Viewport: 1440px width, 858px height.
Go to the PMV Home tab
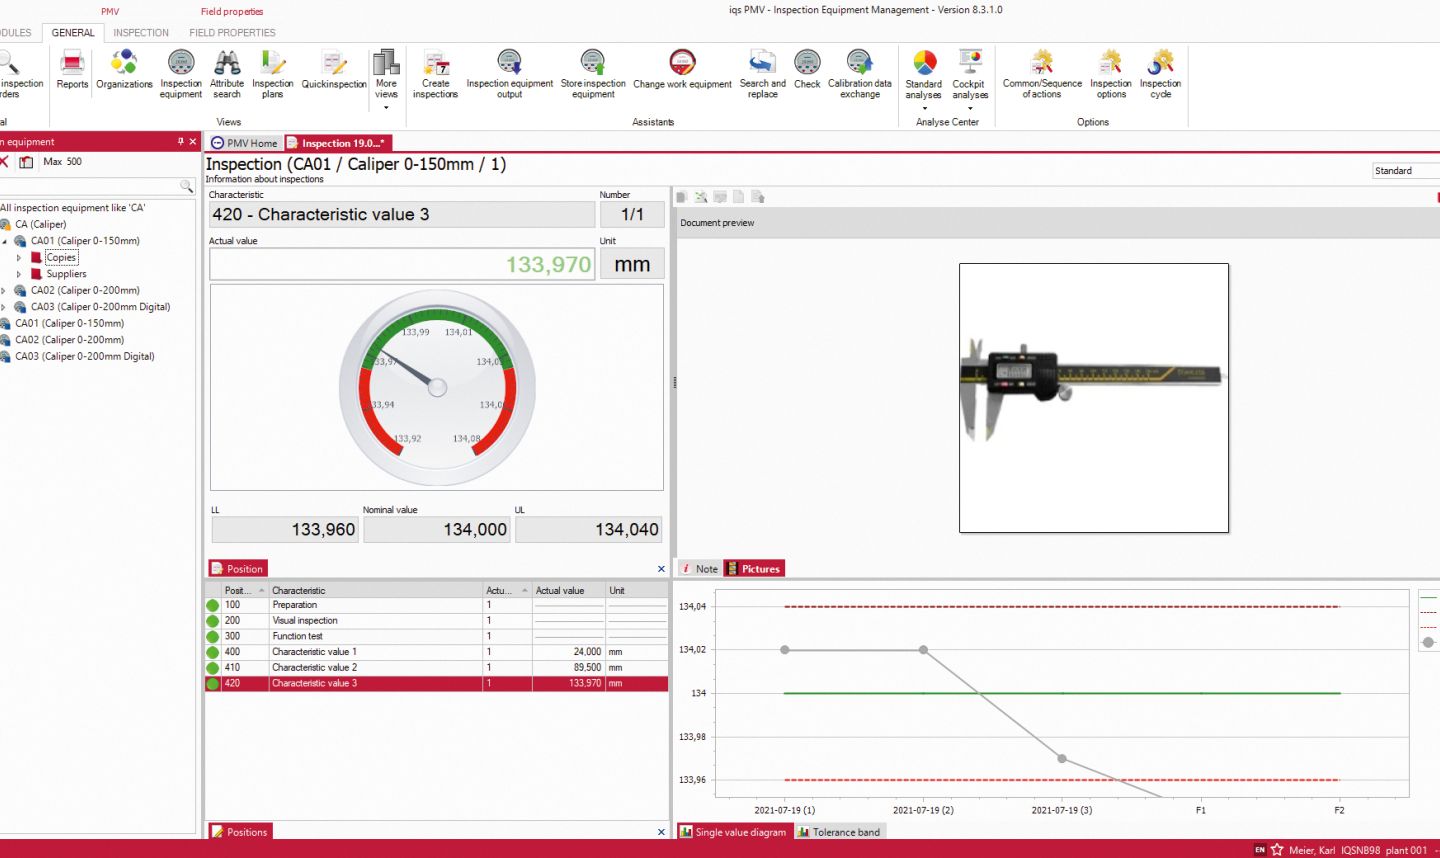[x=243, y=142]
